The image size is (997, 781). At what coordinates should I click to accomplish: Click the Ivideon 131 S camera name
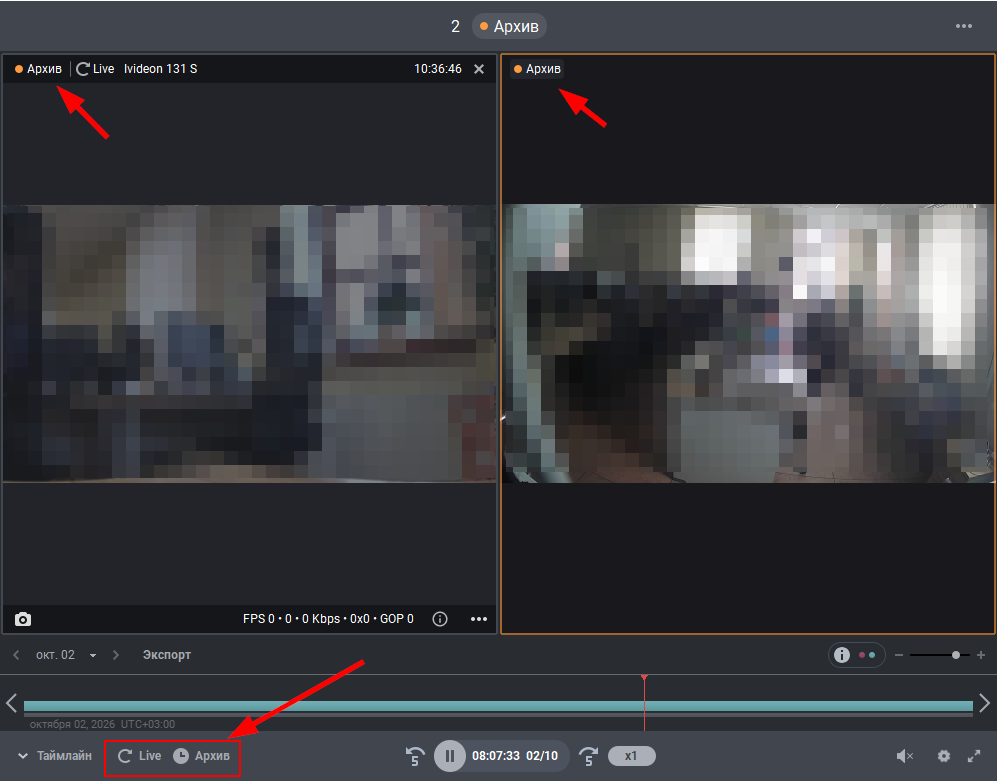tap(161, 69)
